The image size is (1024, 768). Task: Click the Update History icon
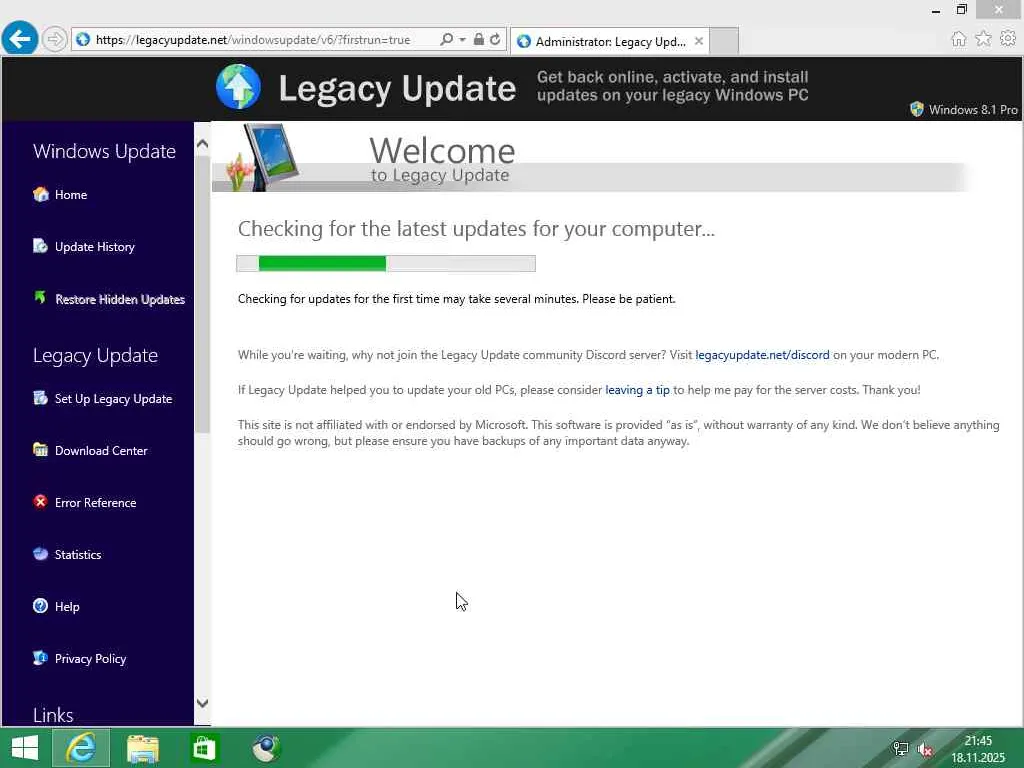click(40, 246)
